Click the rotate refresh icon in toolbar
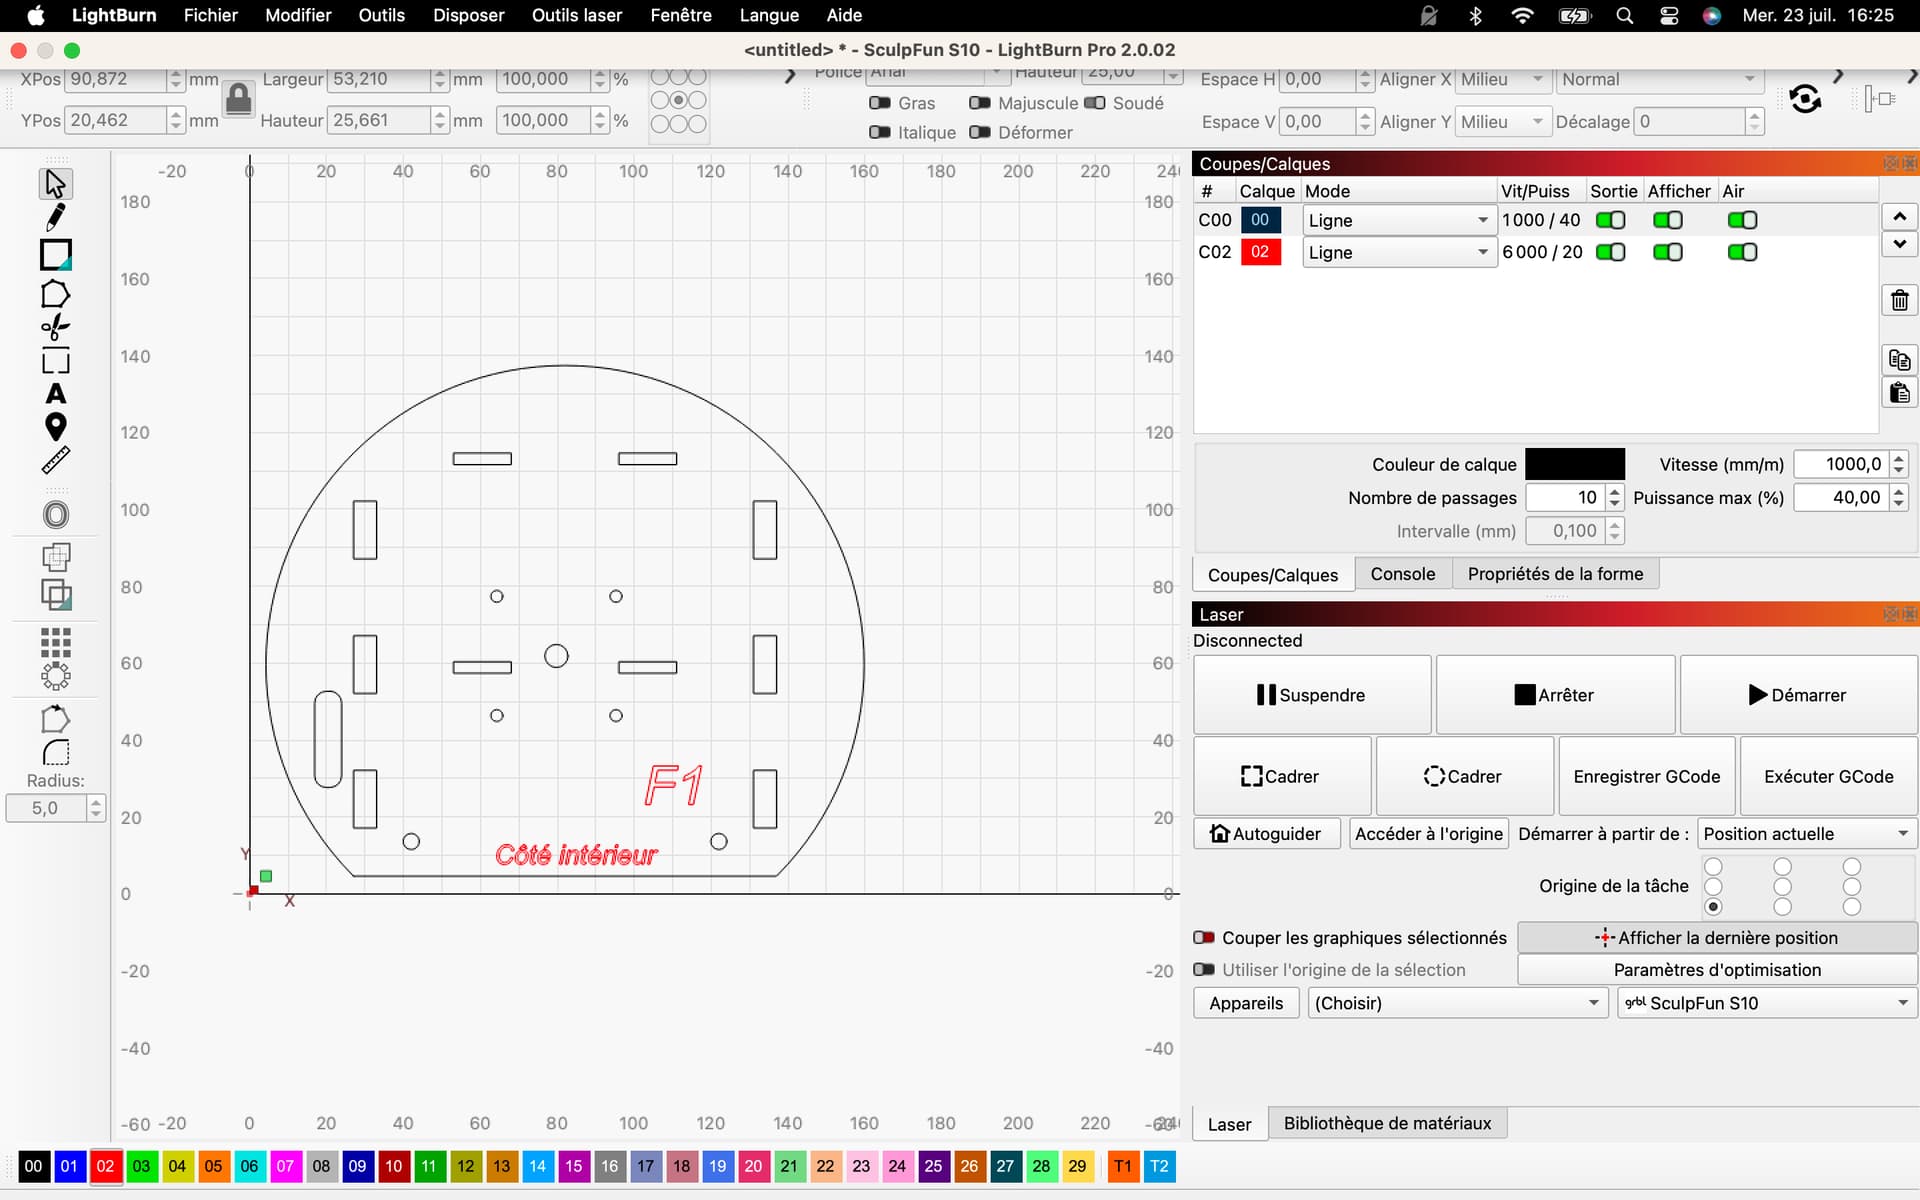1920x1200 pixels. click(x=1805, y=99)
